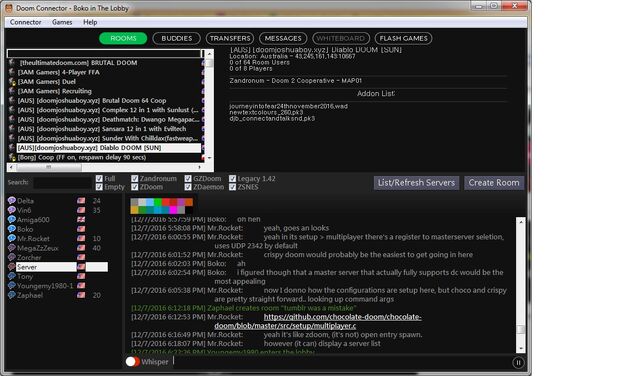Uncheck the Full rooms filter
This screenshot has width=640, height=376.
click(99, 178)
